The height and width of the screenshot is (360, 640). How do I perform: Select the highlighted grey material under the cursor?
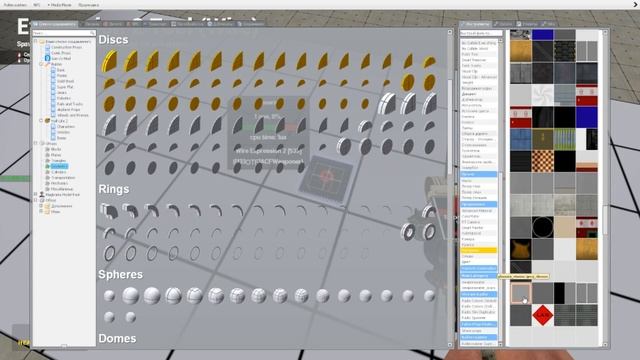(521, 293)
